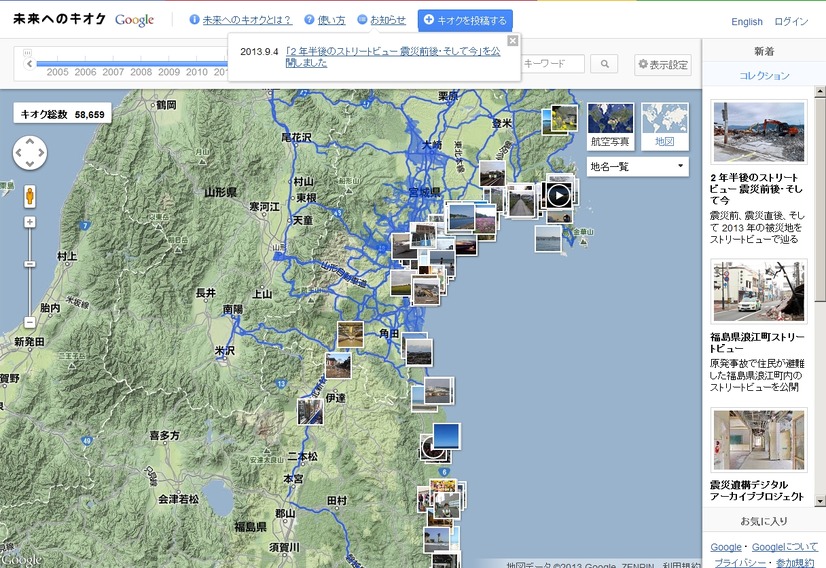Open the 利用規約 map terms link

coord(681,565)
